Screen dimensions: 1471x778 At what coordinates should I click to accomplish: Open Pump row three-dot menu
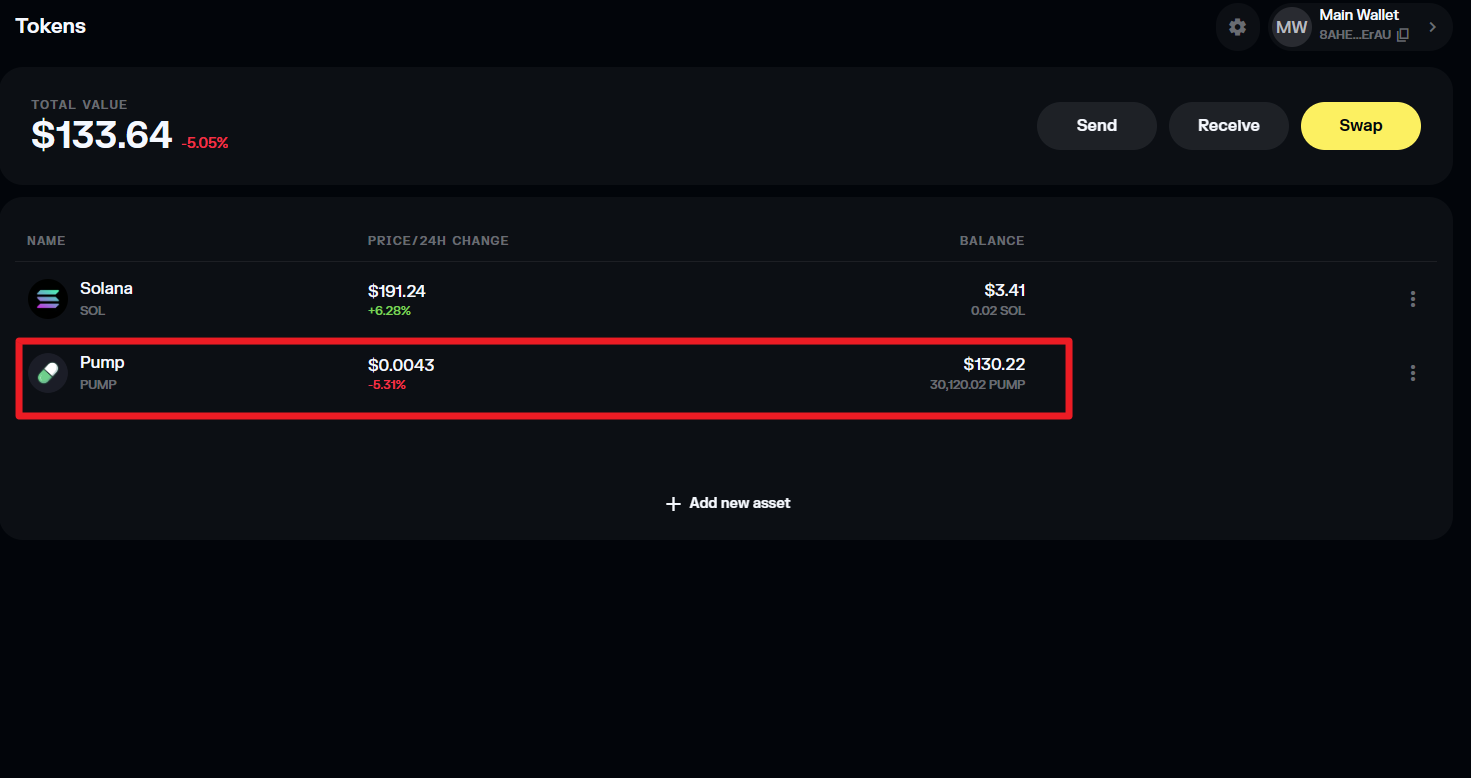point(1413,373)
